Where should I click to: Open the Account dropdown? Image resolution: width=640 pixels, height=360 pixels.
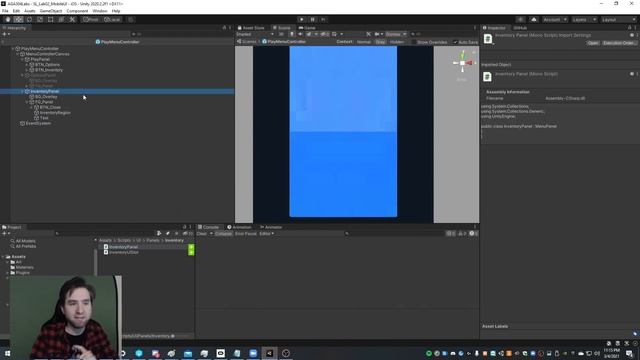click(x=555, y=19)
